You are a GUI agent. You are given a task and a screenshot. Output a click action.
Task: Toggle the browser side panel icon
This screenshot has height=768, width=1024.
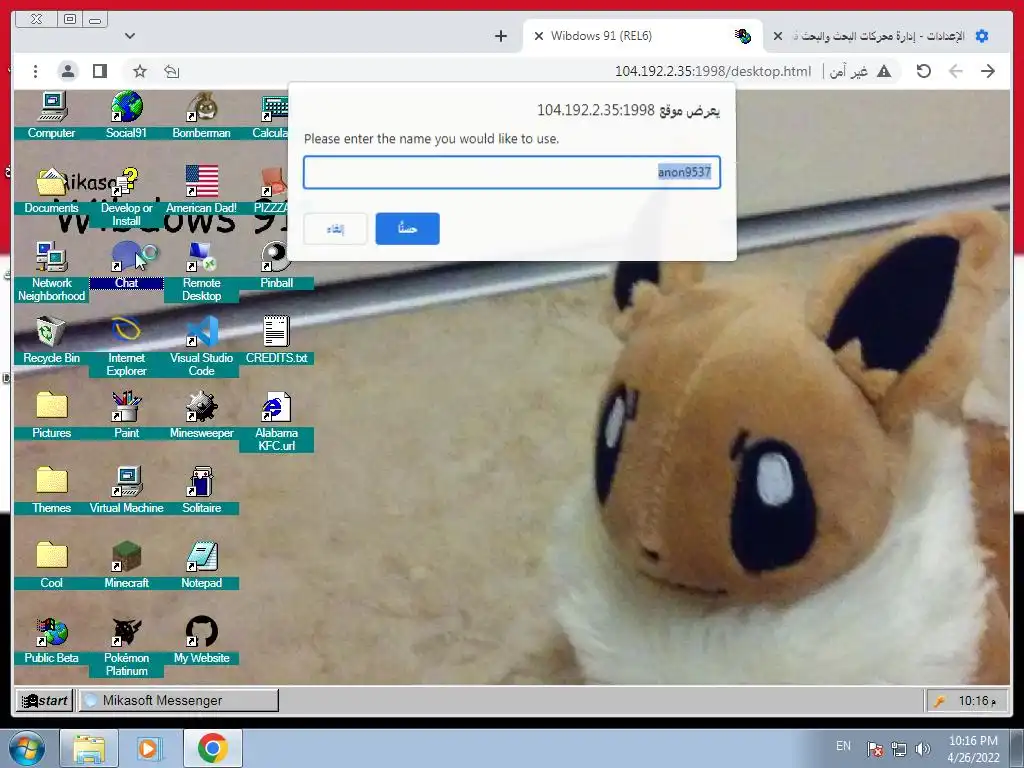tap(100, 71)
